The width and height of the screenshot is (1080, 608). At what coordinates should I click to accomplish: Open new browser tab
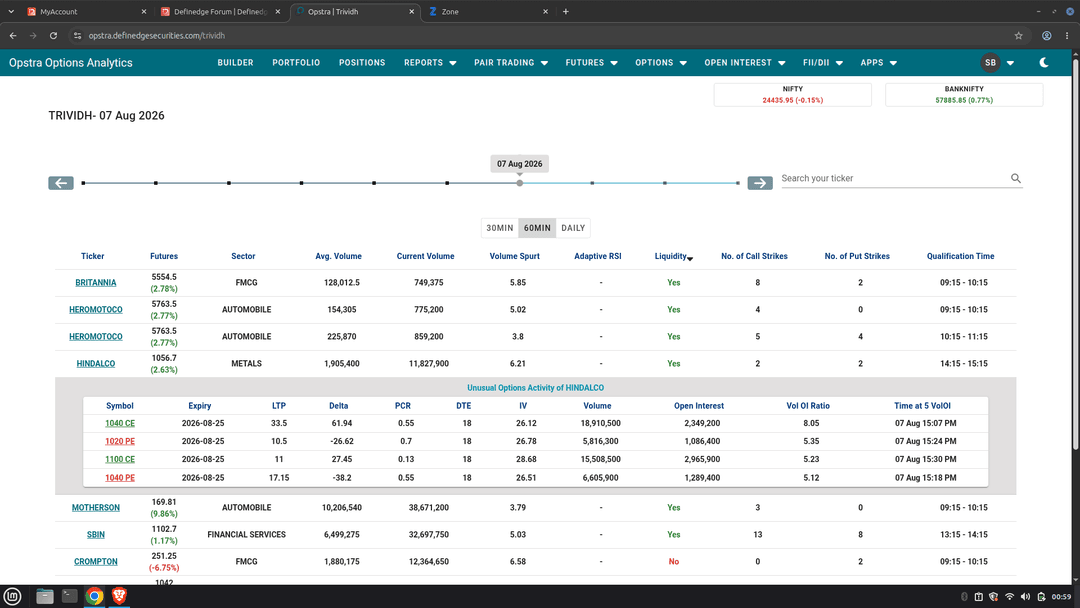[565, 12]
